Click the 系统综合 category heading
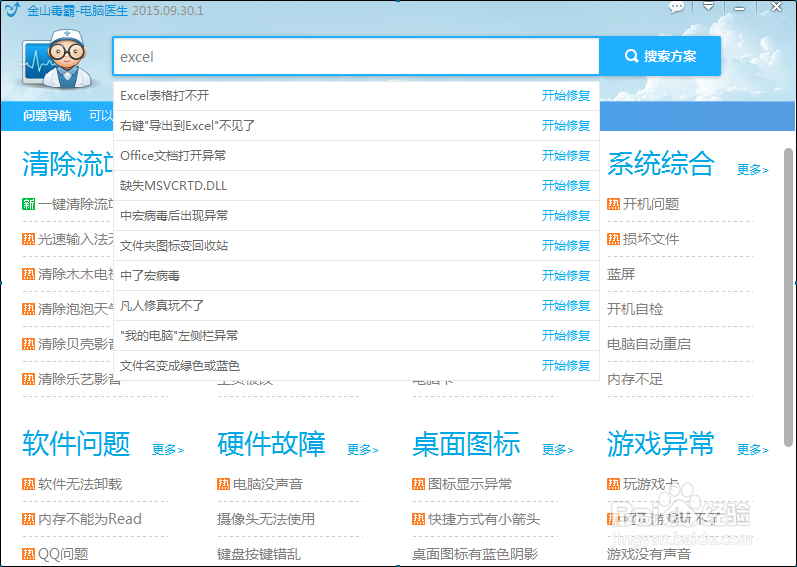The width and height of the screenshot is (797, 567). pos(661,164)
